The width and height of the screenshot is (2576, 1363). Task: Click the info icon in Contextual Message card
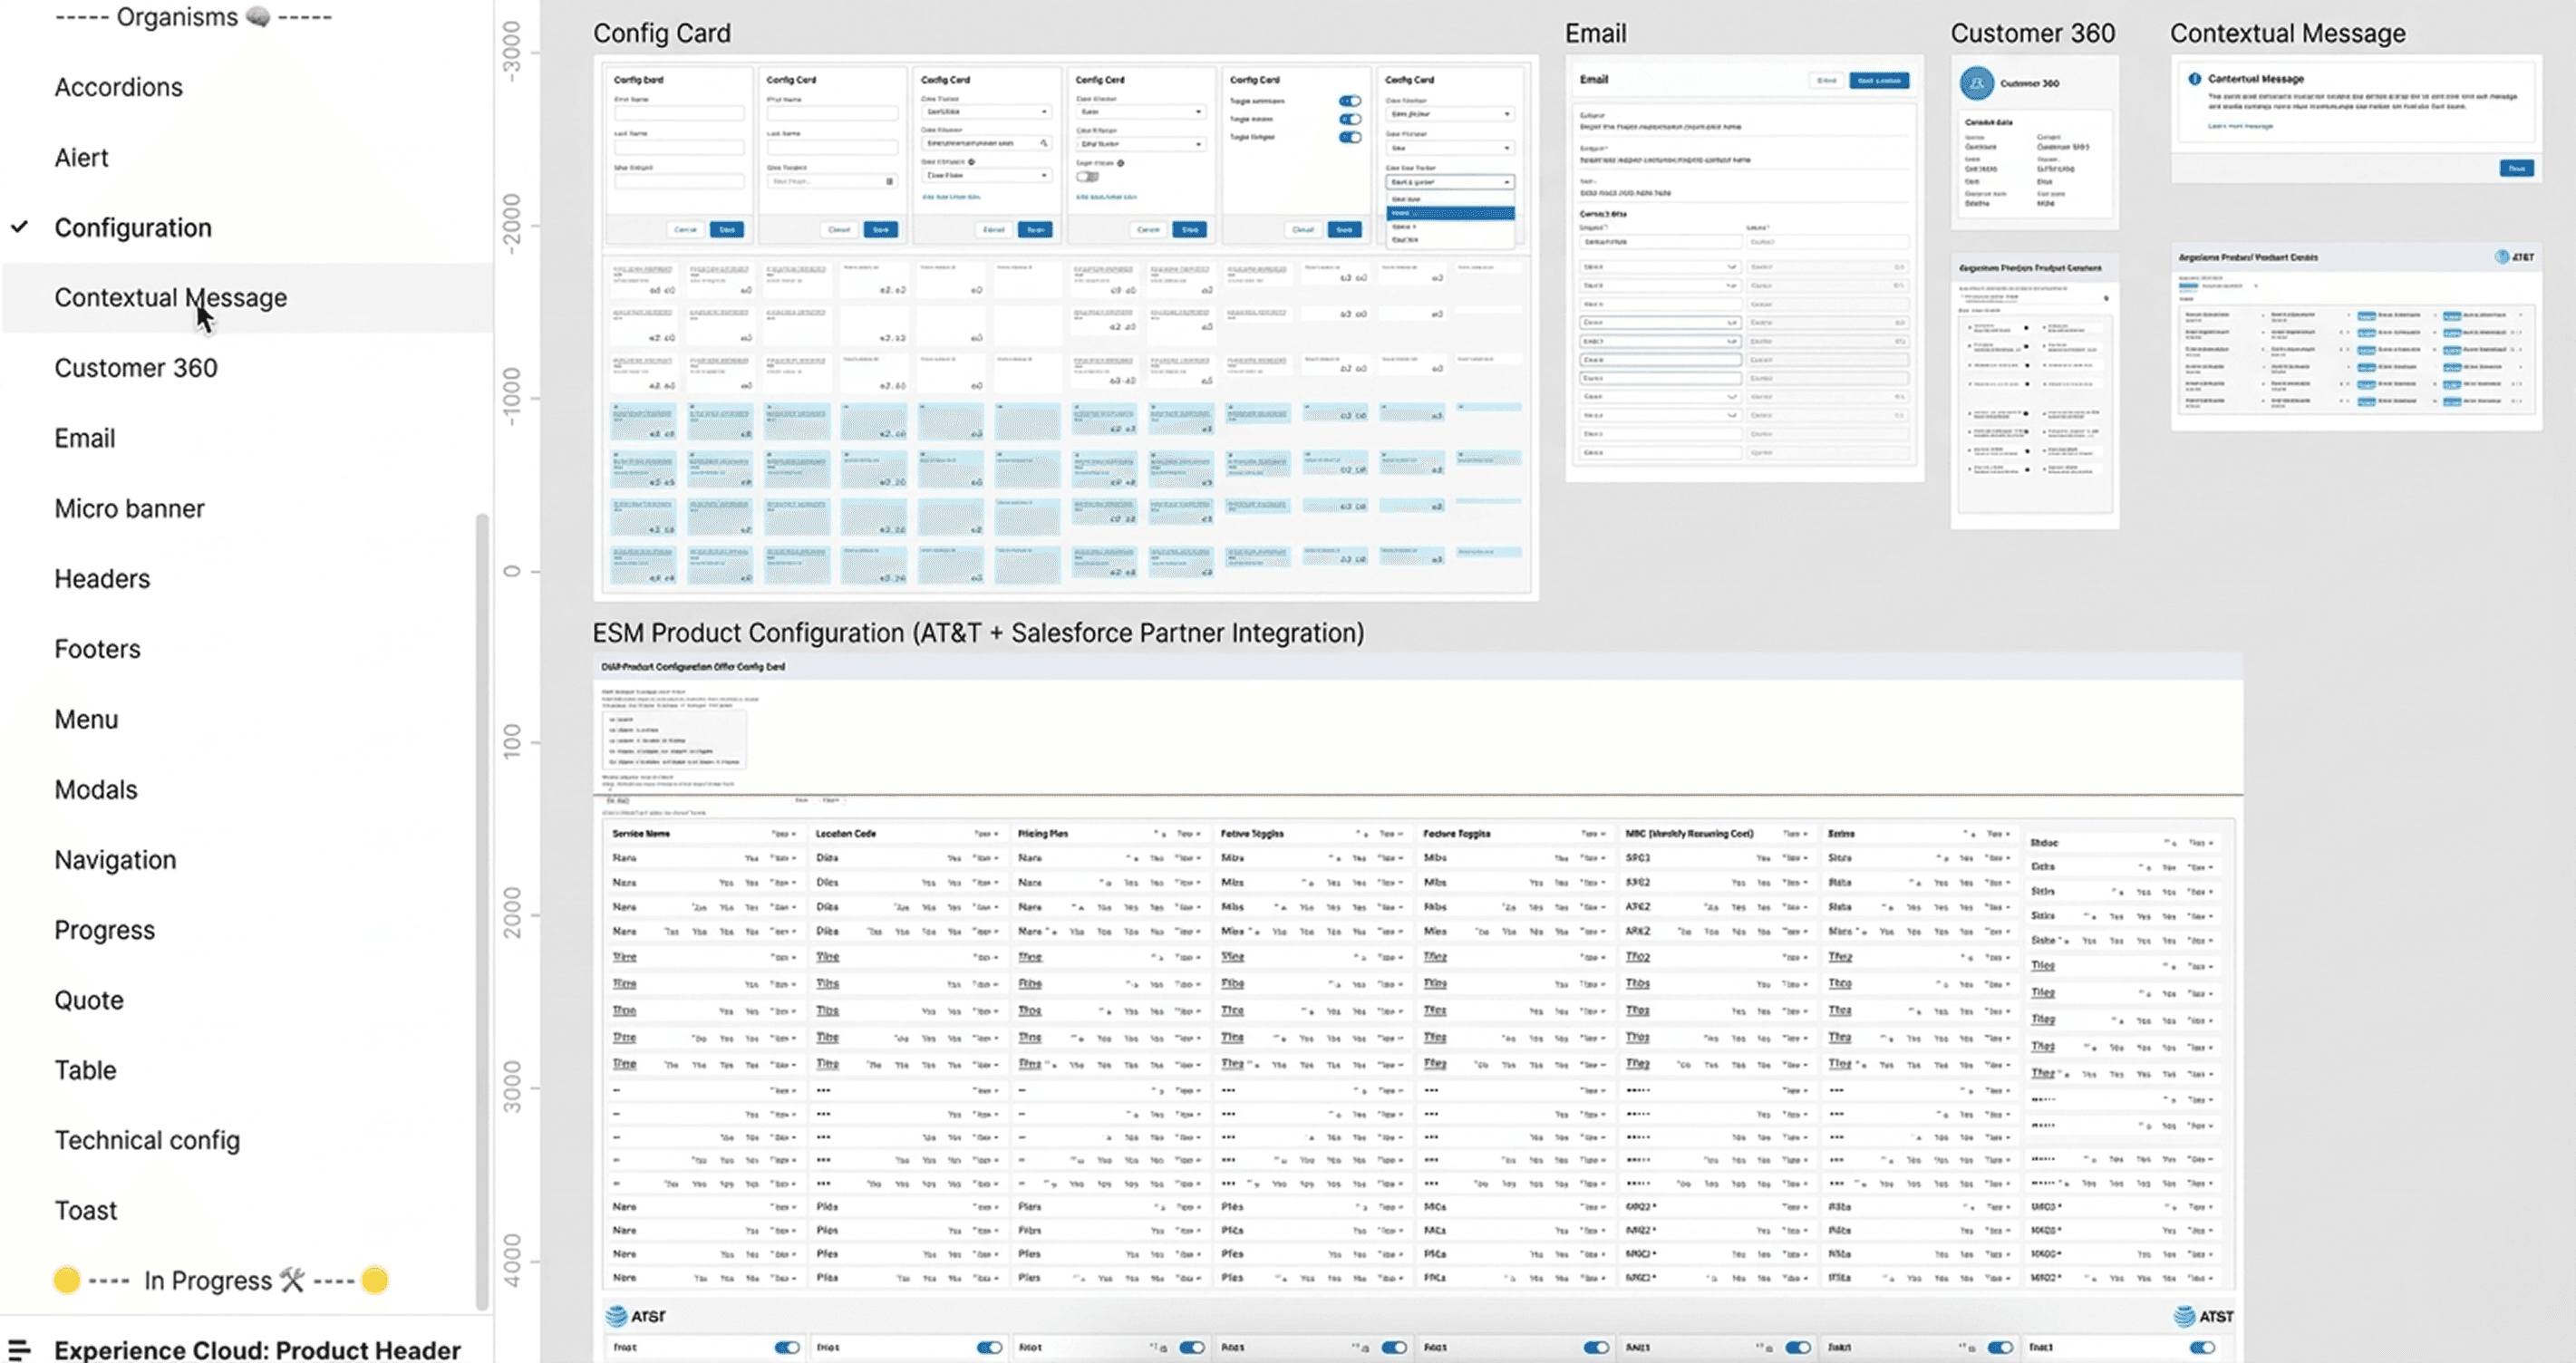pyautogui.click(x=2194, y=79)
